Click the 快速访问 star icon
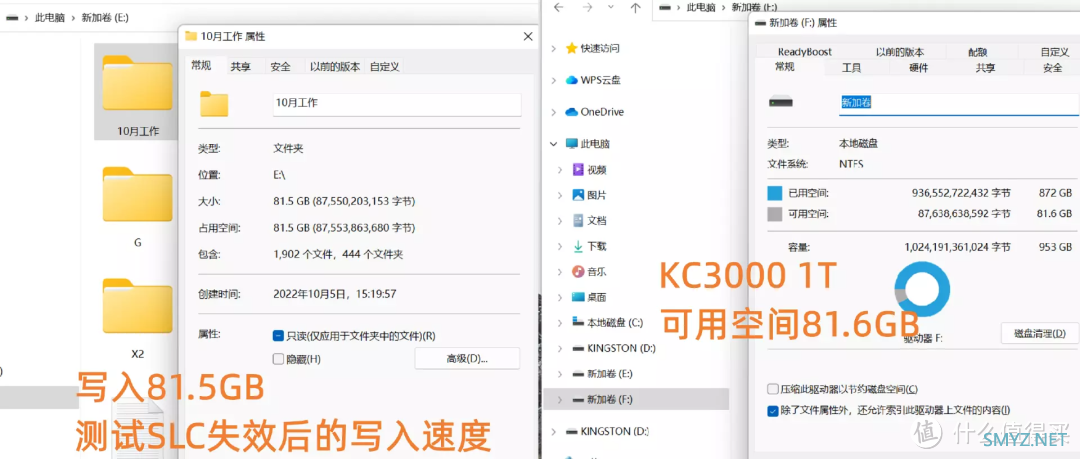 click(571, 48)
